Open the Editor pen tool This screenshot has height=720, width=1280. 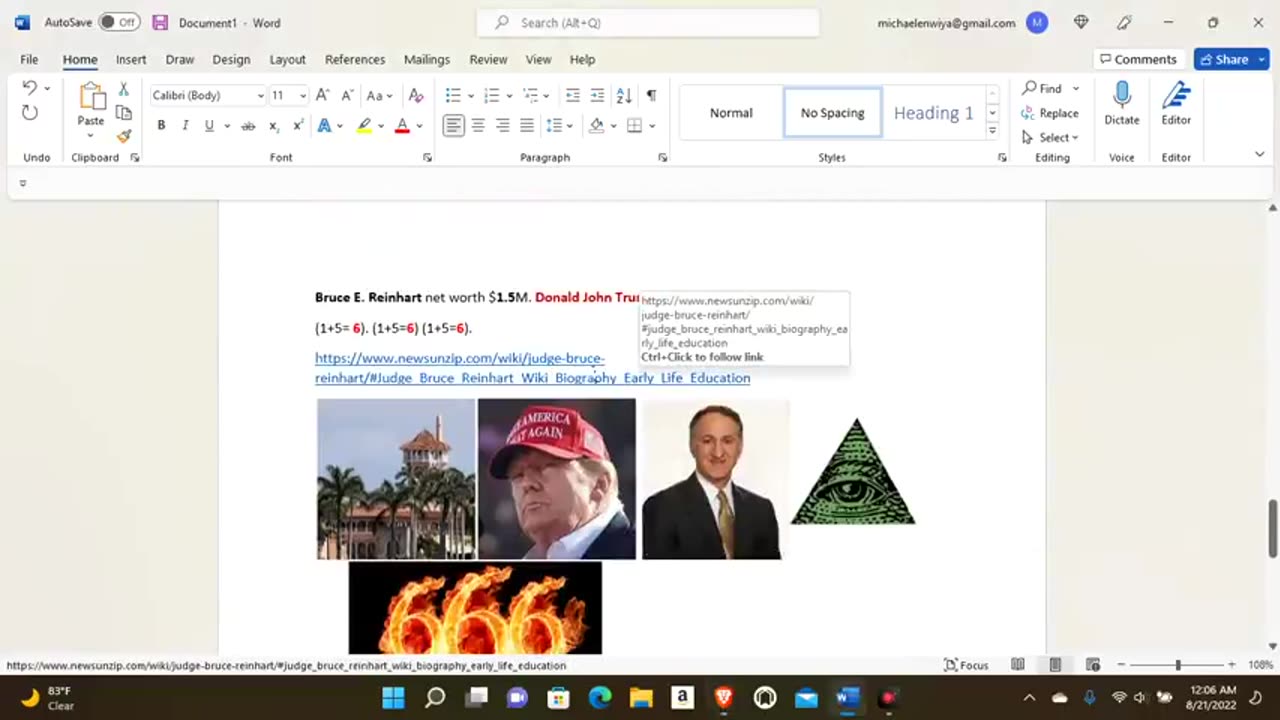1176,103
